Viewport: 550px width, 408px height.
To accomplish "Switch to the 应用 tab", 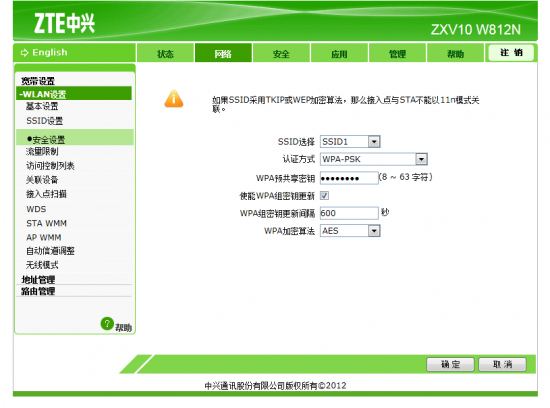I will point(339,53).
